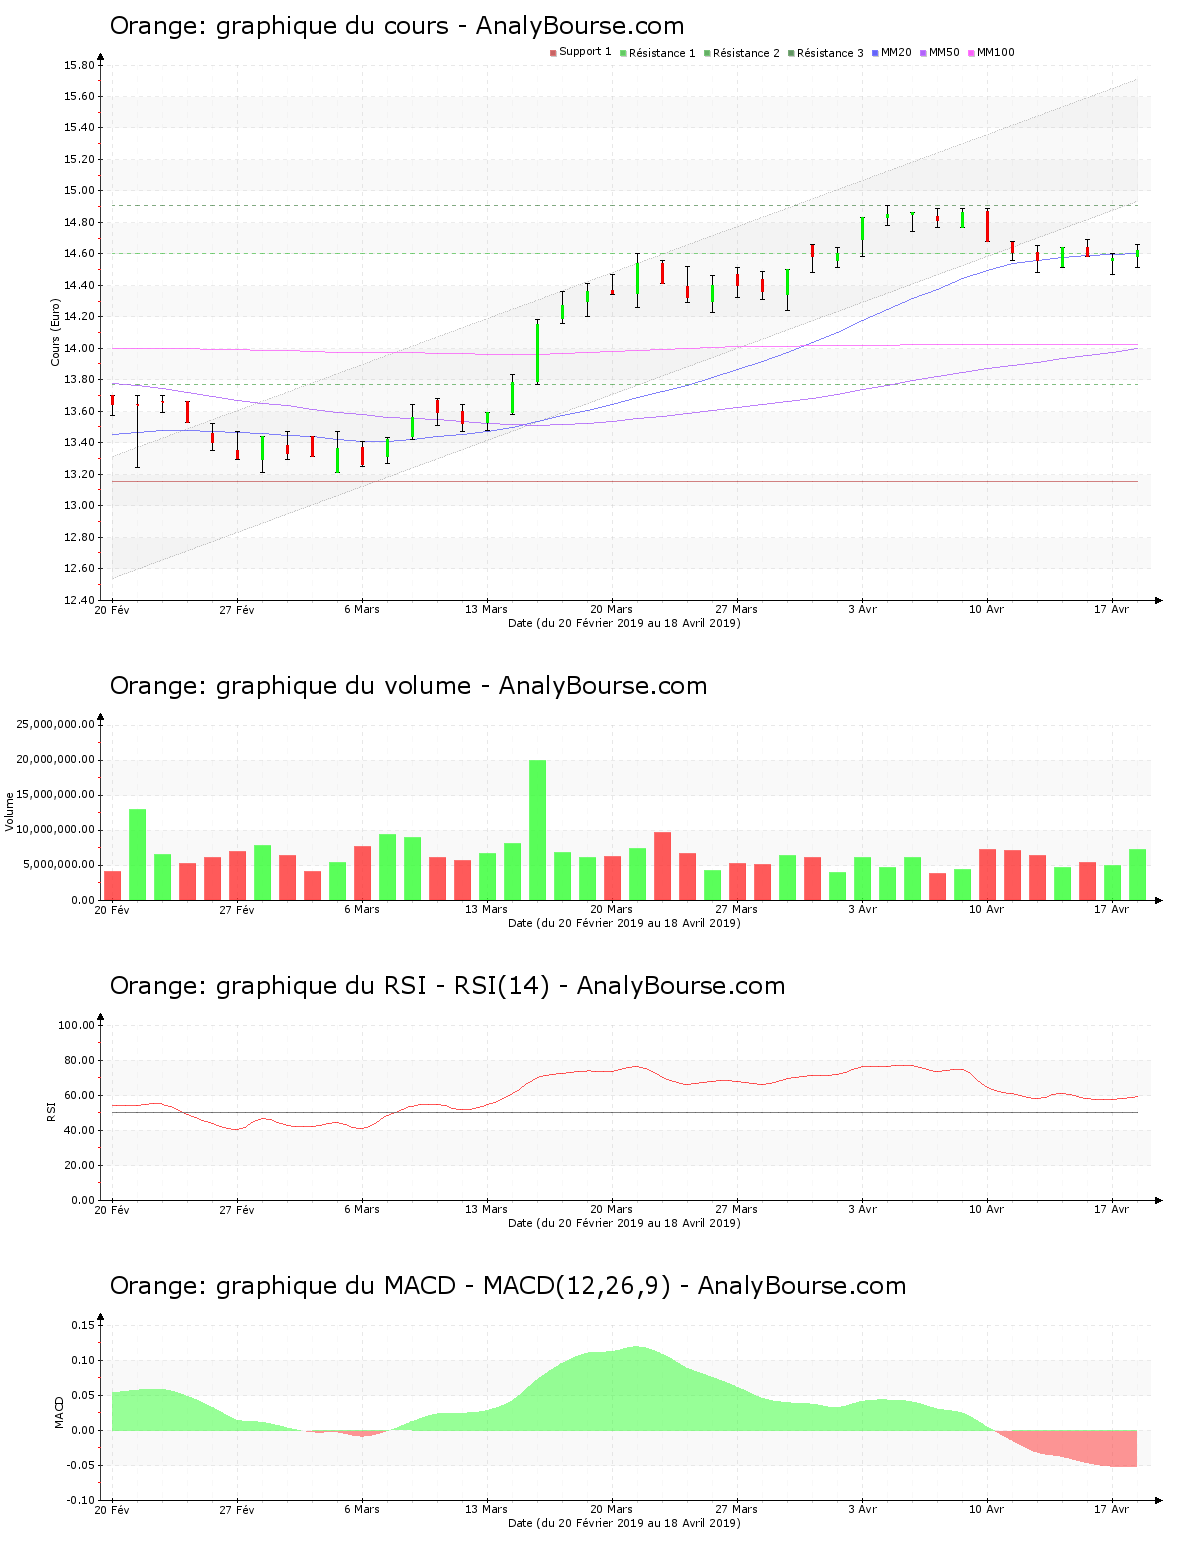
Task: Click the MM20 legend label
Action: click(x=896, y=53)
